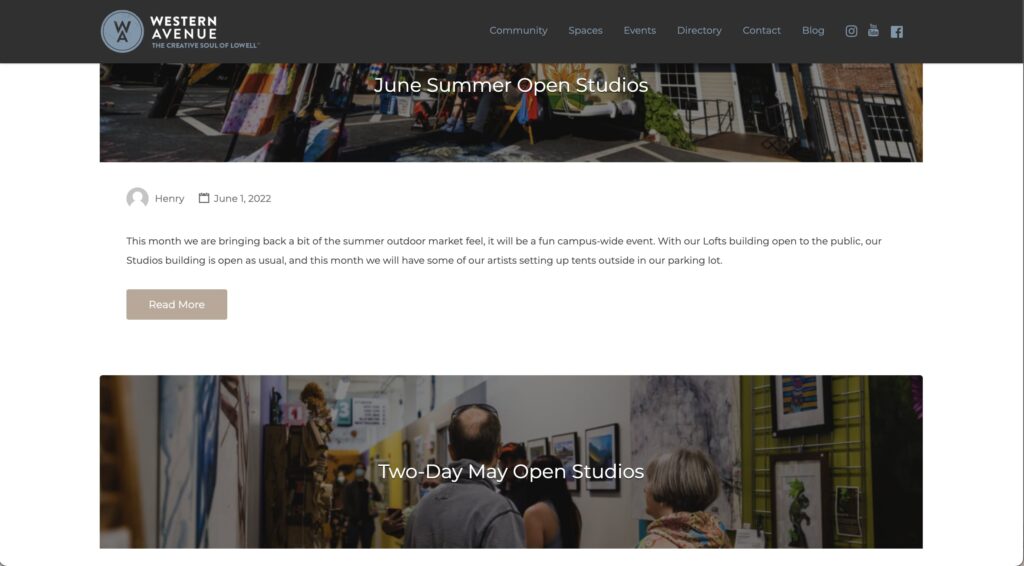This screenshot has width=1024, height=566.
Task: Select Contact in the top navigation
Action: coord(761,31)
